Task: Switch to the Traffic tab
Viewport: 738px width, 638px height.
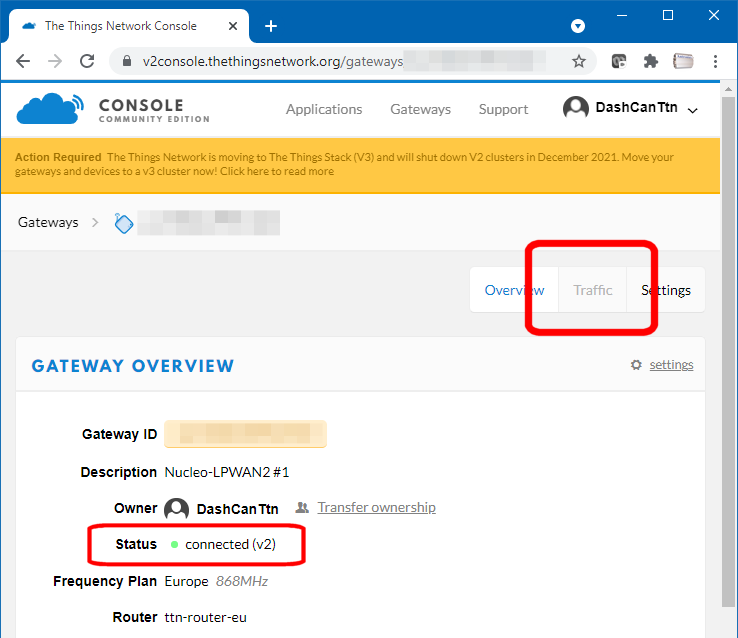Action: 593,290
